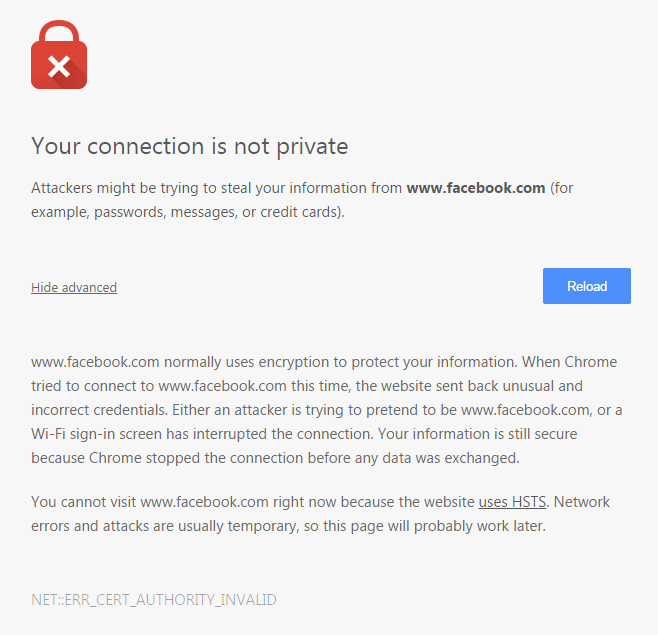The image size is (658, 635).
Task: Click the NET::ERR_CERT_AUTHORITY_INVALID error code
Action: (154, 600)
